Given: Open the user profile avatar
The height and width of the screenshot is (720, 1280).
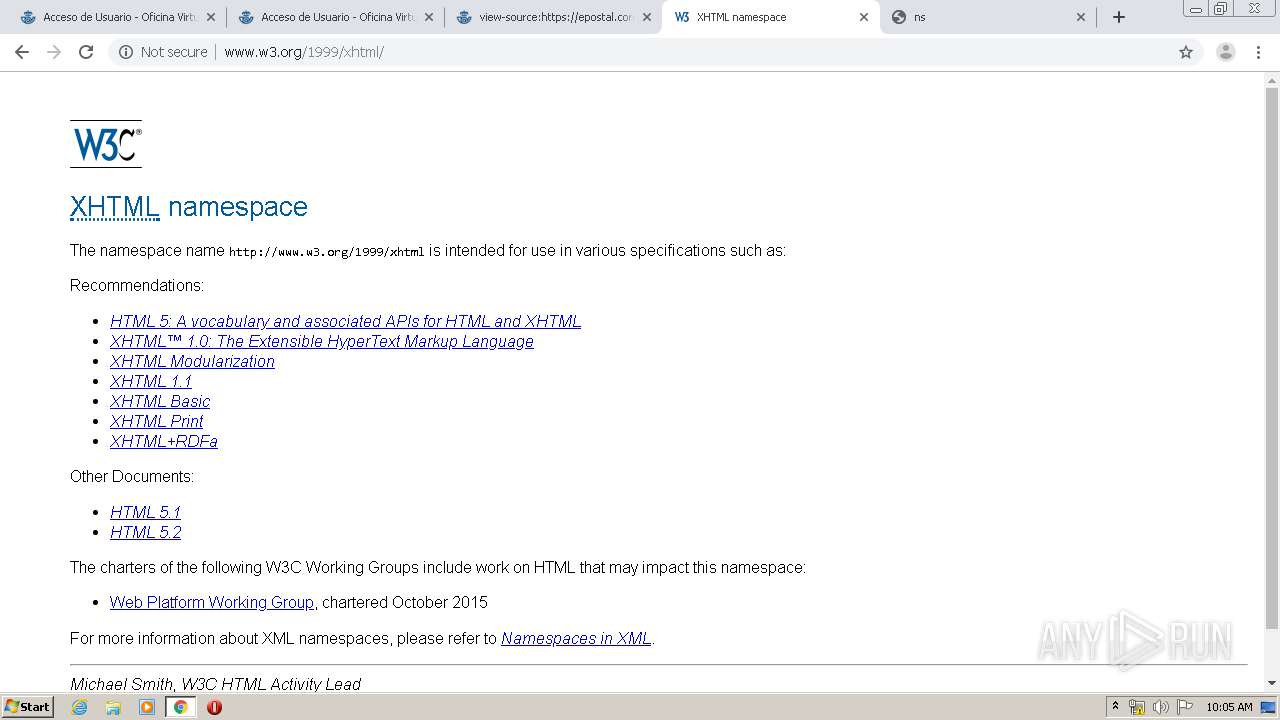Looking at the screenshot, I should coord(1226,52).
